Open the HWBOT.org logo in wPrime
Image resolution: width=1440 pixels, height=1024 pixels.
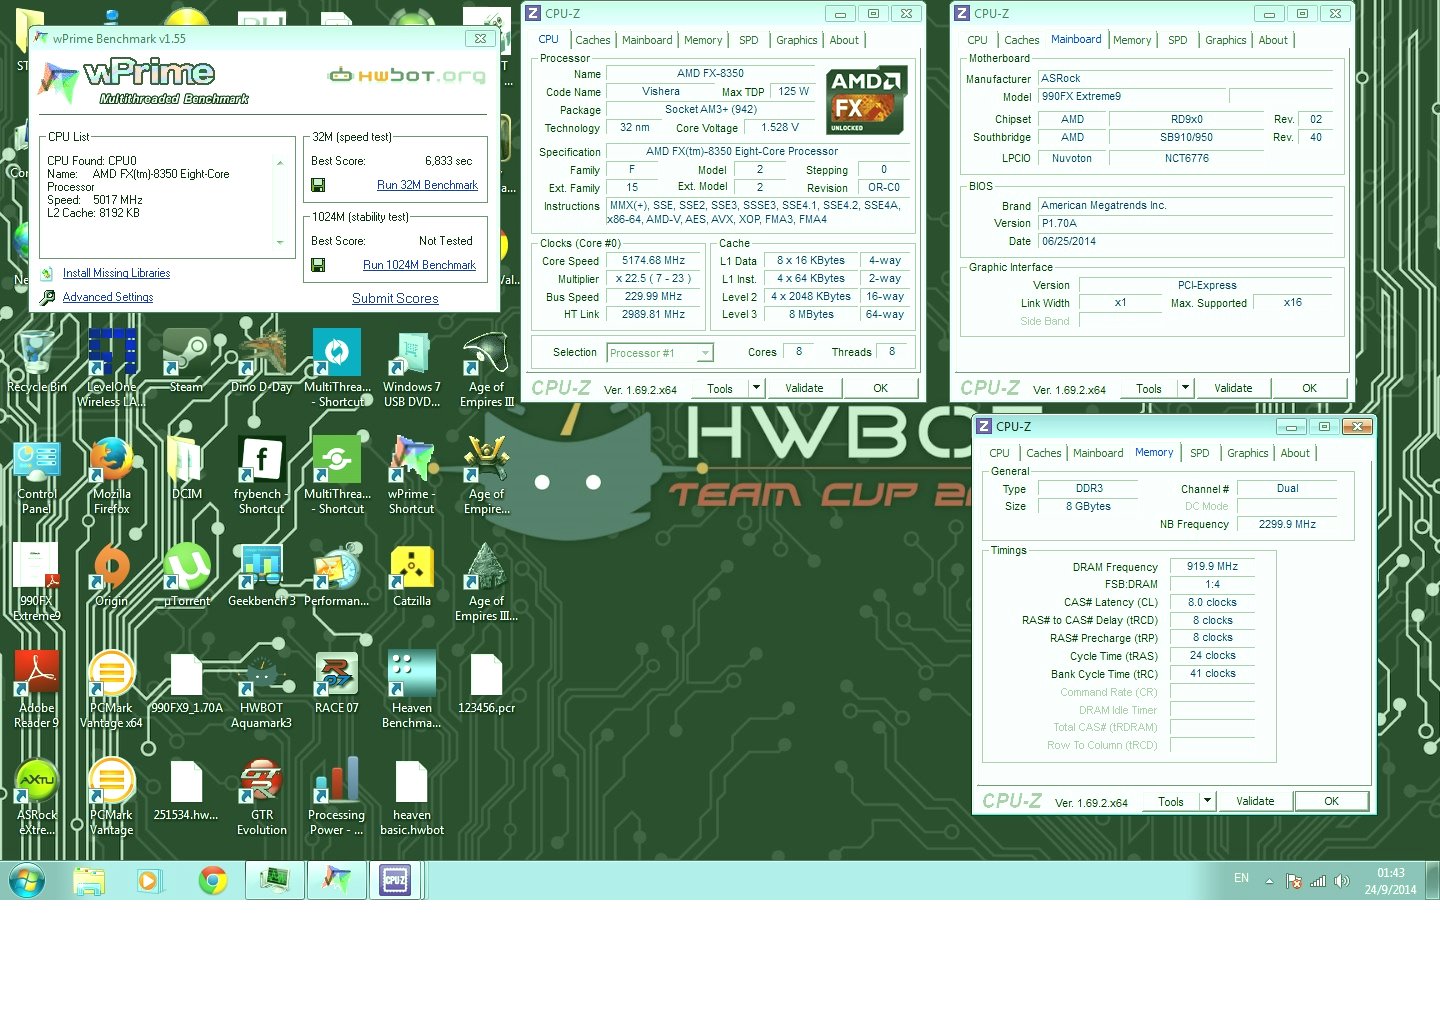coord(408,75)
